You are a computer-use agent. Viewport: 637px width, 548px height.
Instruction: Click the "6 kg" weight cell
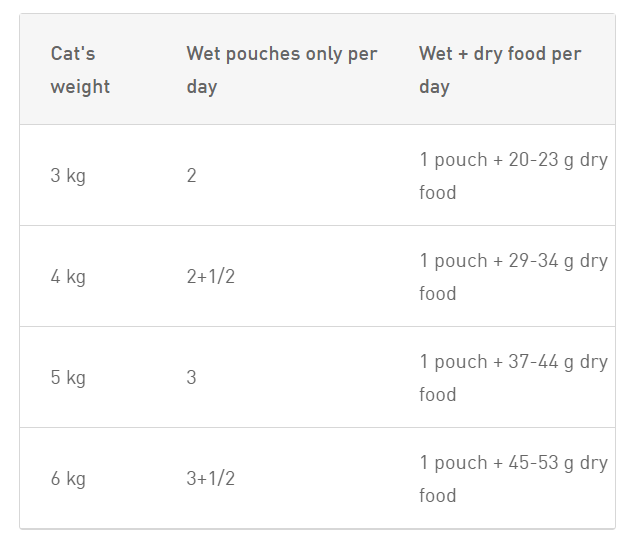pos(68,479)
